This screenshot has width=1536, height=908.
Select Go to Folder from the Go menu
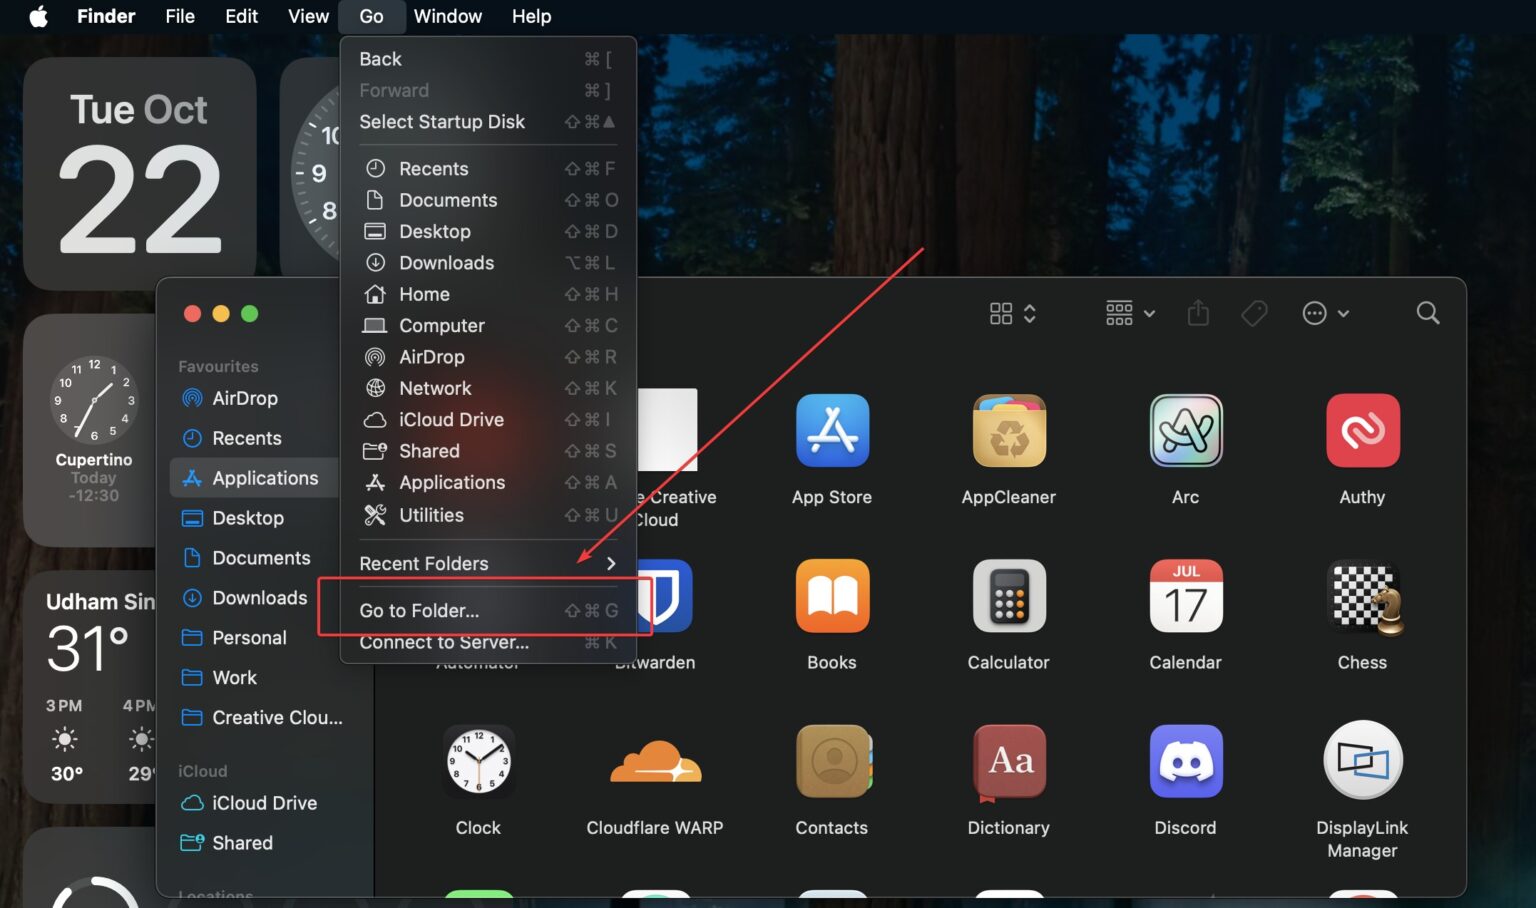(x=419, y=610)
